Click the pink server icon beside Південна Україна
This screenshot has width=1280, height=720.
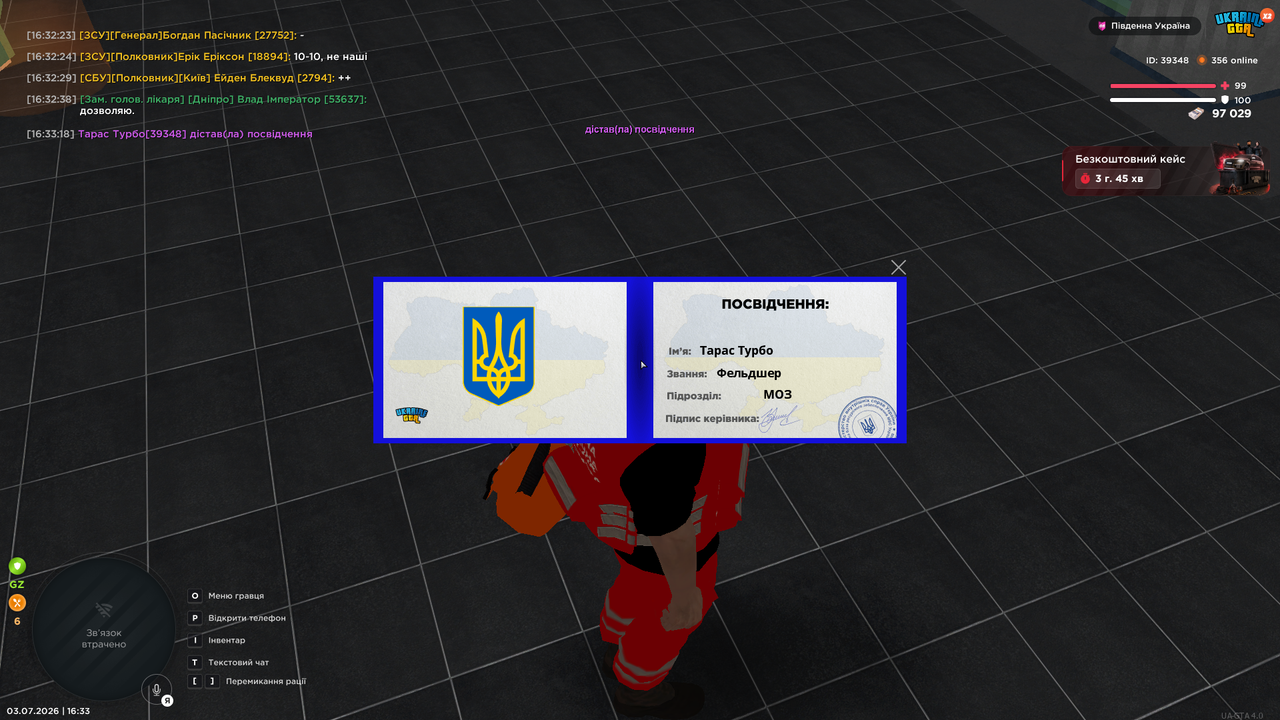[1102, 26]
